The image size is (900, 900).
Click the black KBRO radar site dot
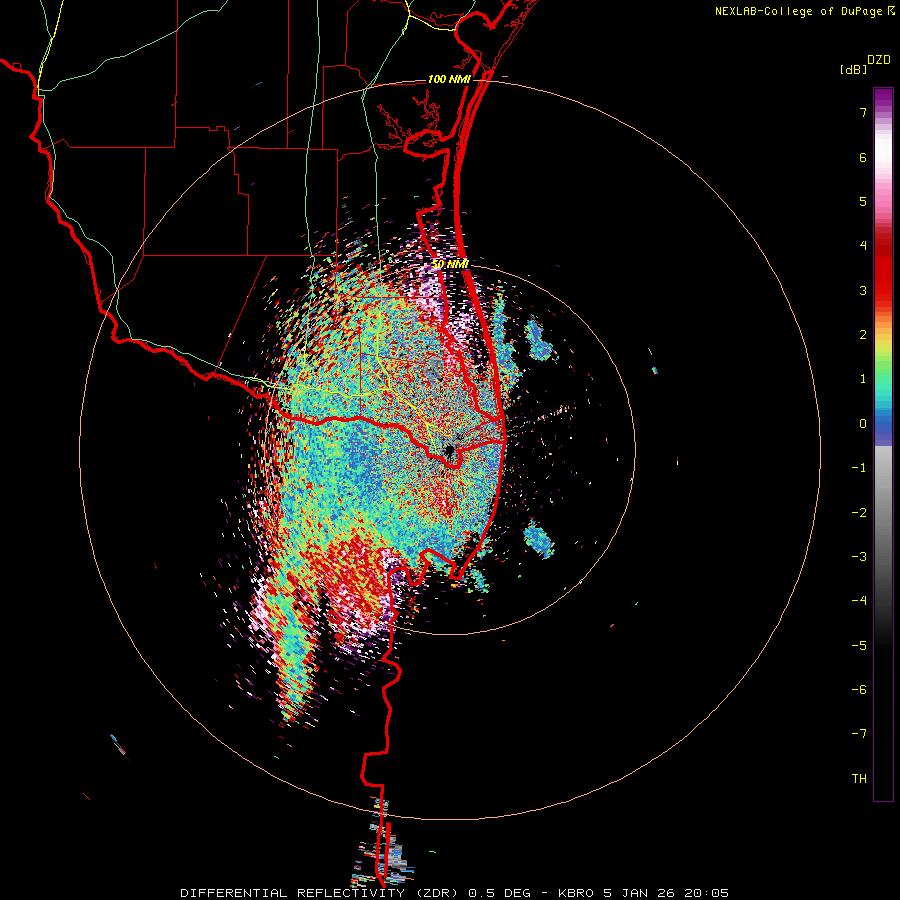(x=449, y=449)
